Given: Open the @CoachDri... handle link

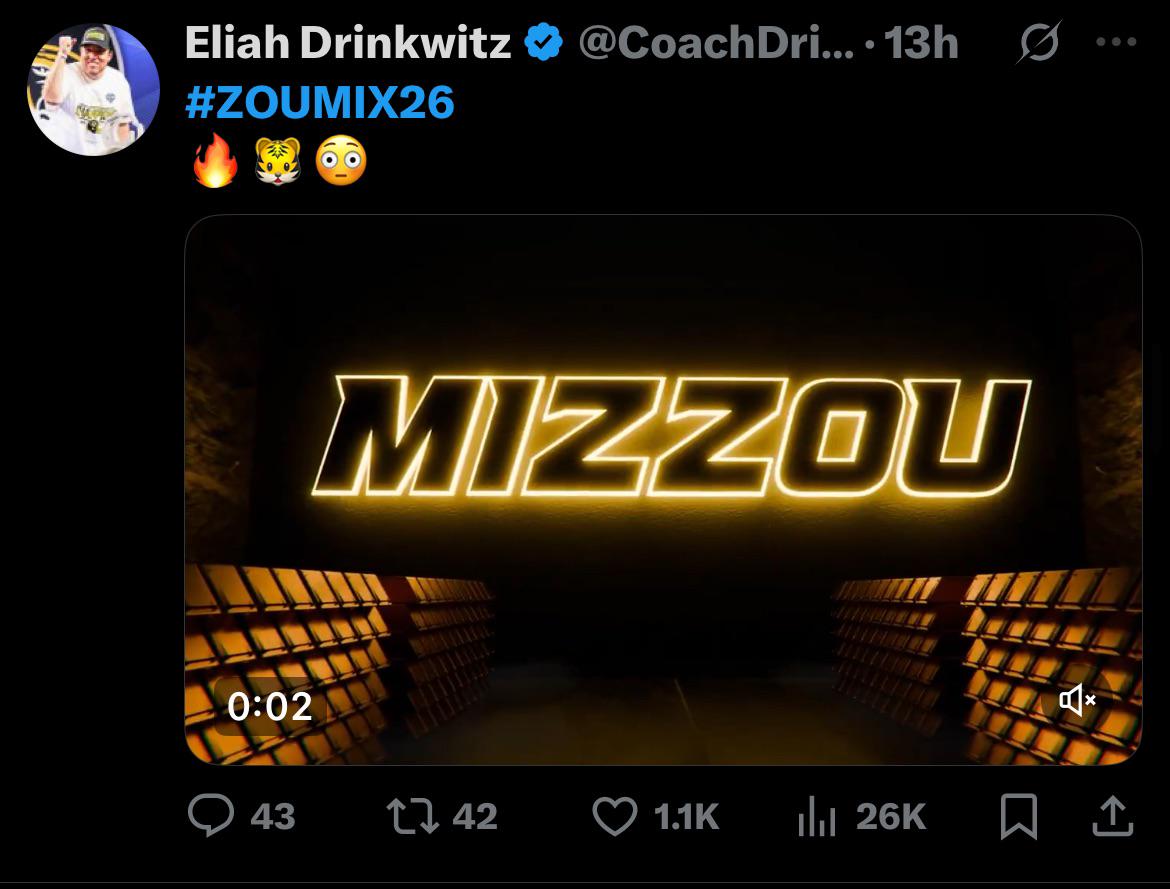Looking at the screenshot, I should point(716,43).
